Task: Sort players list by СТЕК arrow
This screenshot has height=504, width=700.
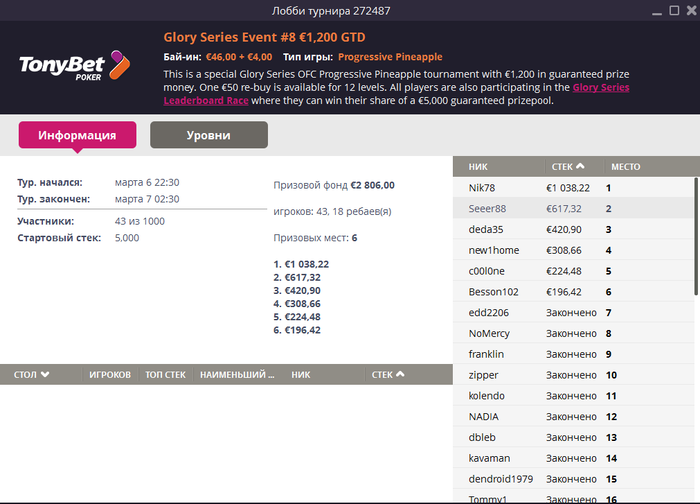Action: [581, 166]
